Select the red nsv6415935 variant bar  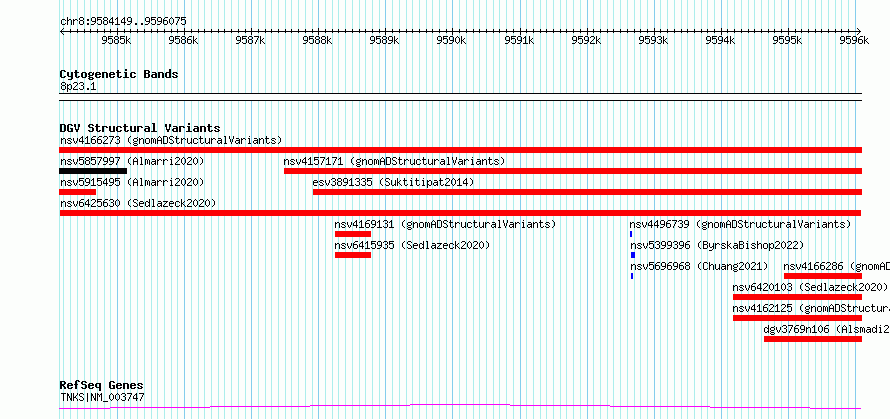tap(352, 255)
